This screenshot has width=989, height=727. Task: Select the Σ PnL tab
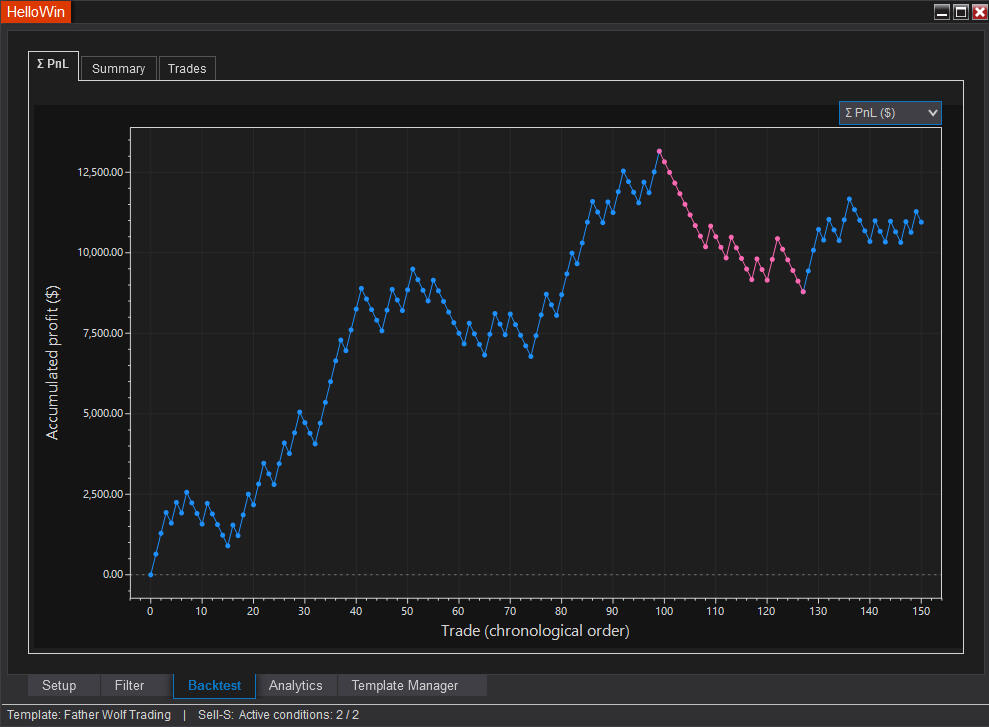pos(53,64)
